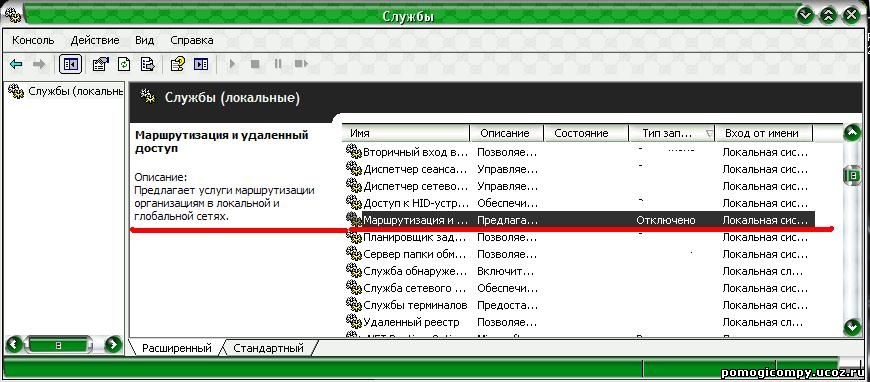Click the gear icon of Служба обнаружения row
The image size is (870, 382).
(x=354, y=271)
